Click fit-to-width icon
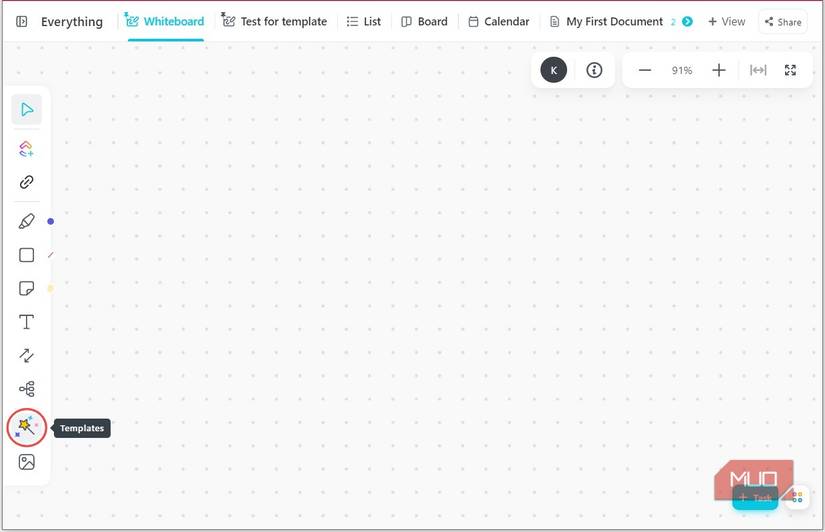Screen dimensions: 825x532 click(758, 70)
